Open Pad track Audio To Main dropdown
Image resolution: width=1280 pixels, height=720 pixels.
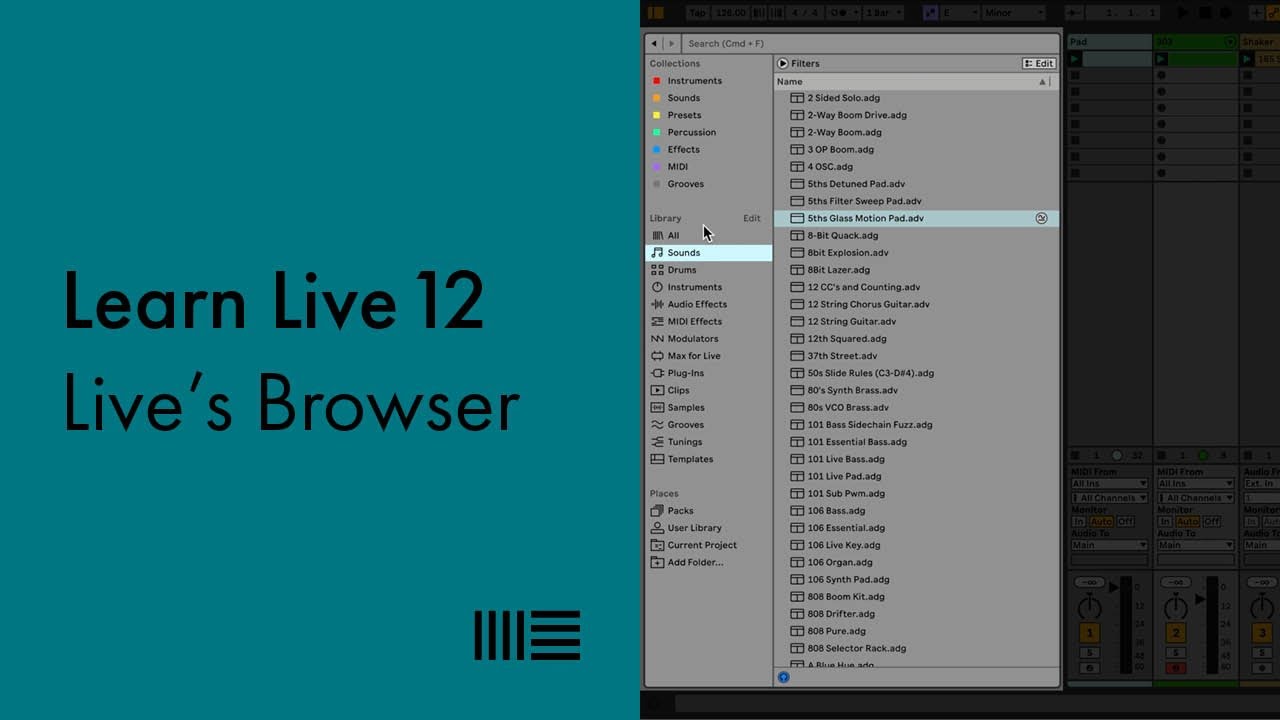tap(1110, 545)
